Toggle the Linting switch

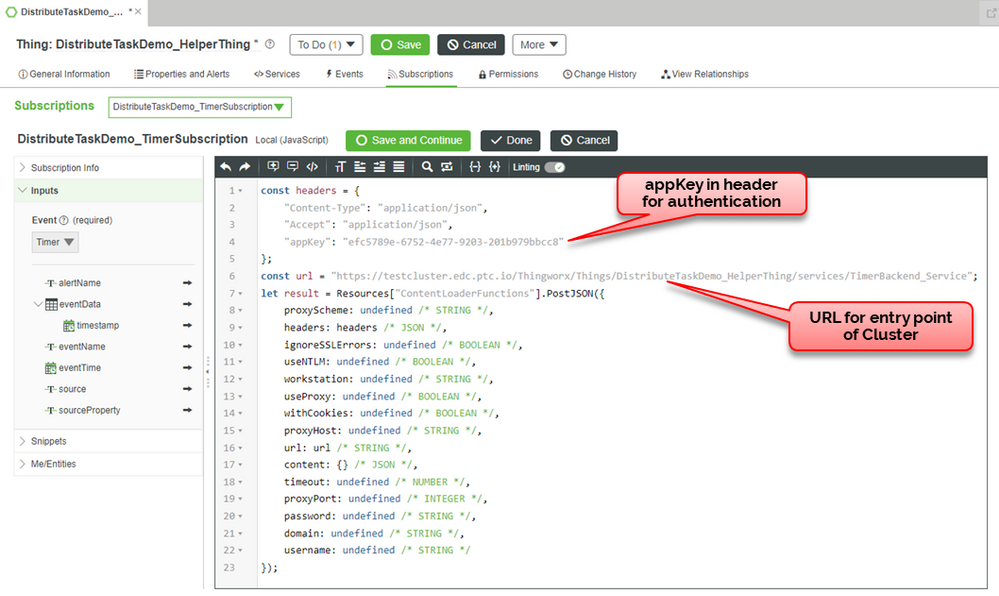pos(555,167)
